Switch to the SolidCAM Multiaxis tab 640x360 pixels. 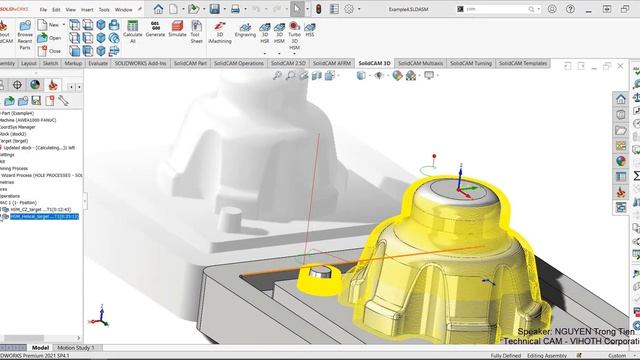click(x=420, y=63)
